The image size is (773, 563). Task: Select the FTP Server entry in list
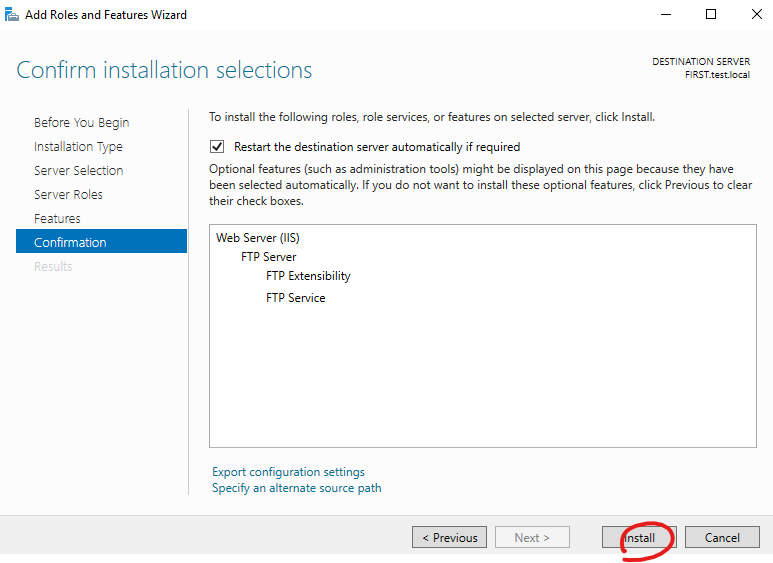(269, 257)
